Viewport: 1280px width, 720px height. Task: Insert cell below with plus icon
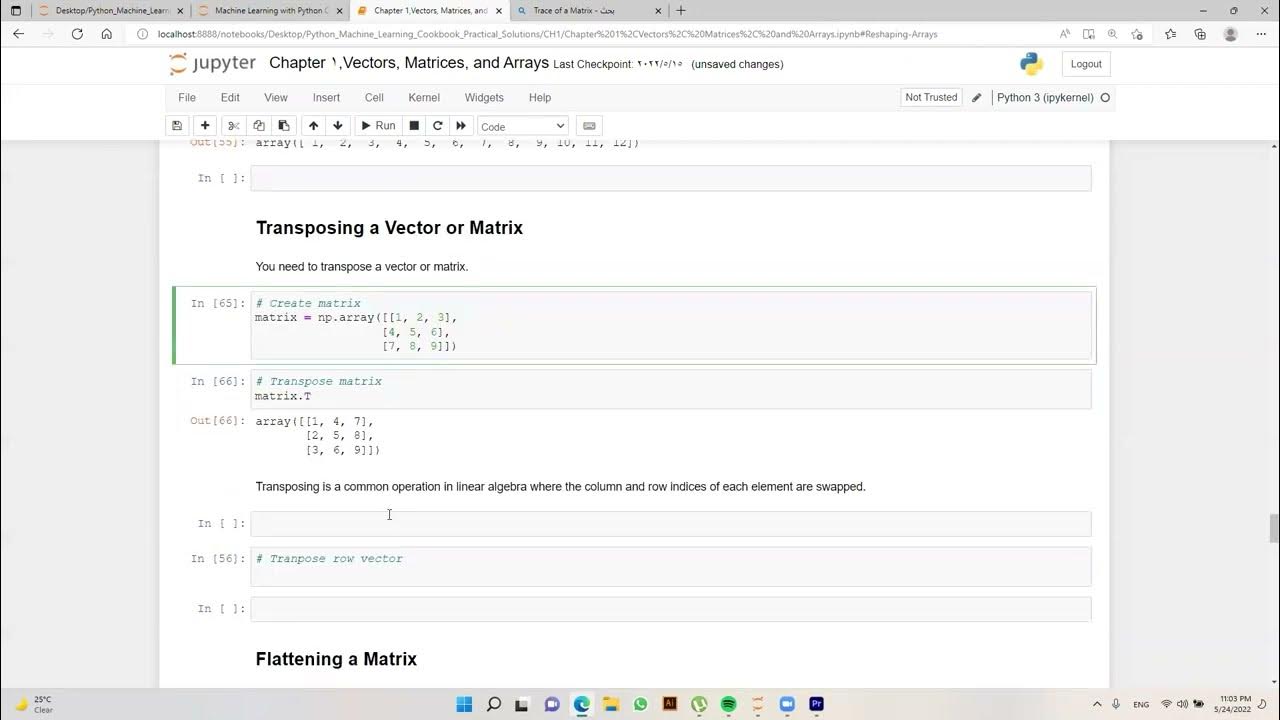click(205, 126)
